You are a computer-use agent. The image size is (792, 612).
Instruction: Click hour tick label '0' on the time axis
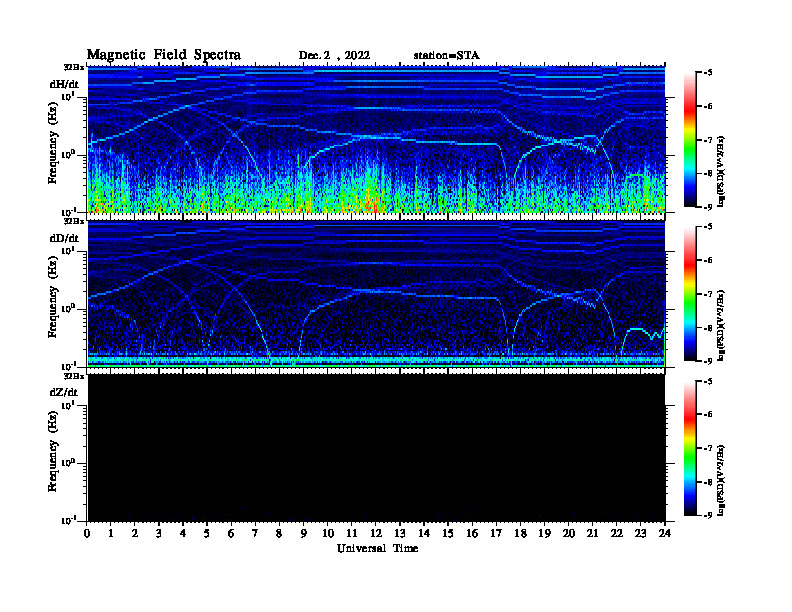(x=87, y=534)
